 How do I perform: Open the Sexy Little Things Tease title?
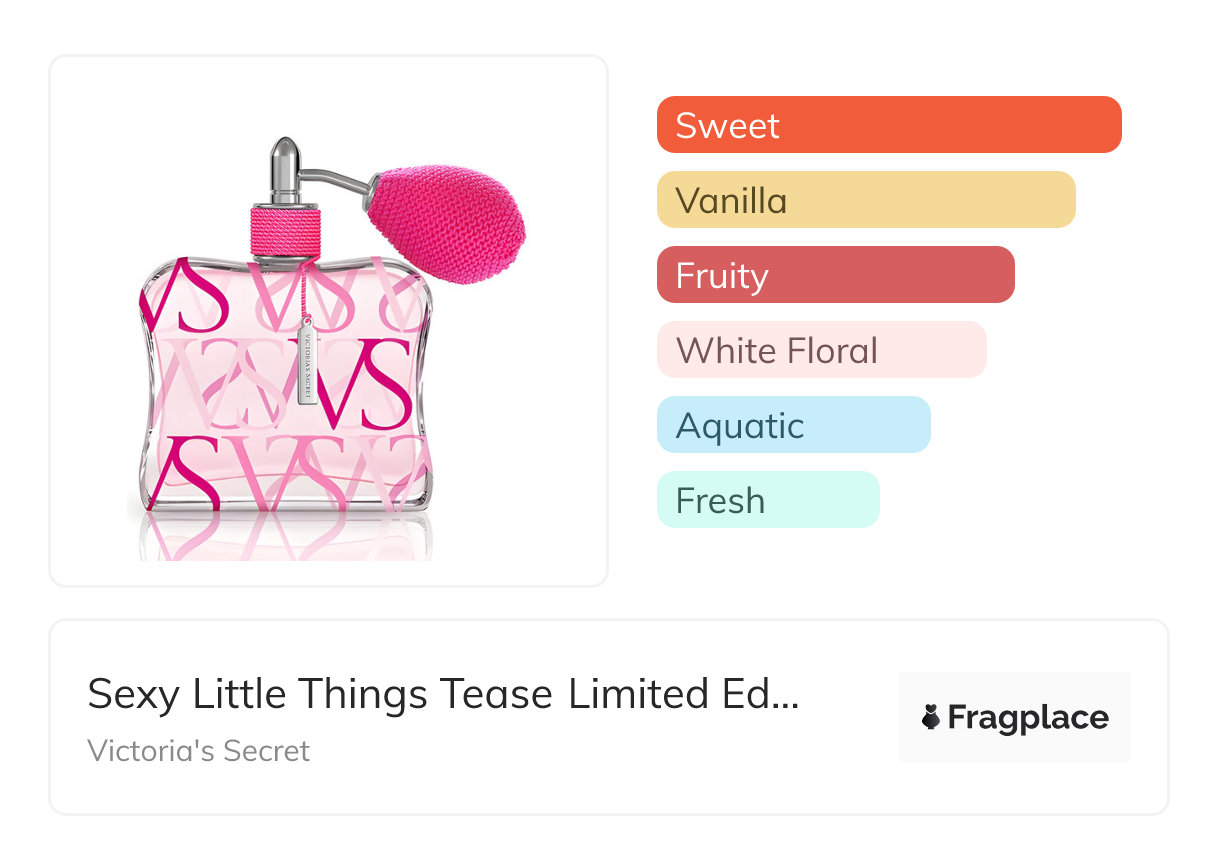pyautogui.click(x=443, y=694)
